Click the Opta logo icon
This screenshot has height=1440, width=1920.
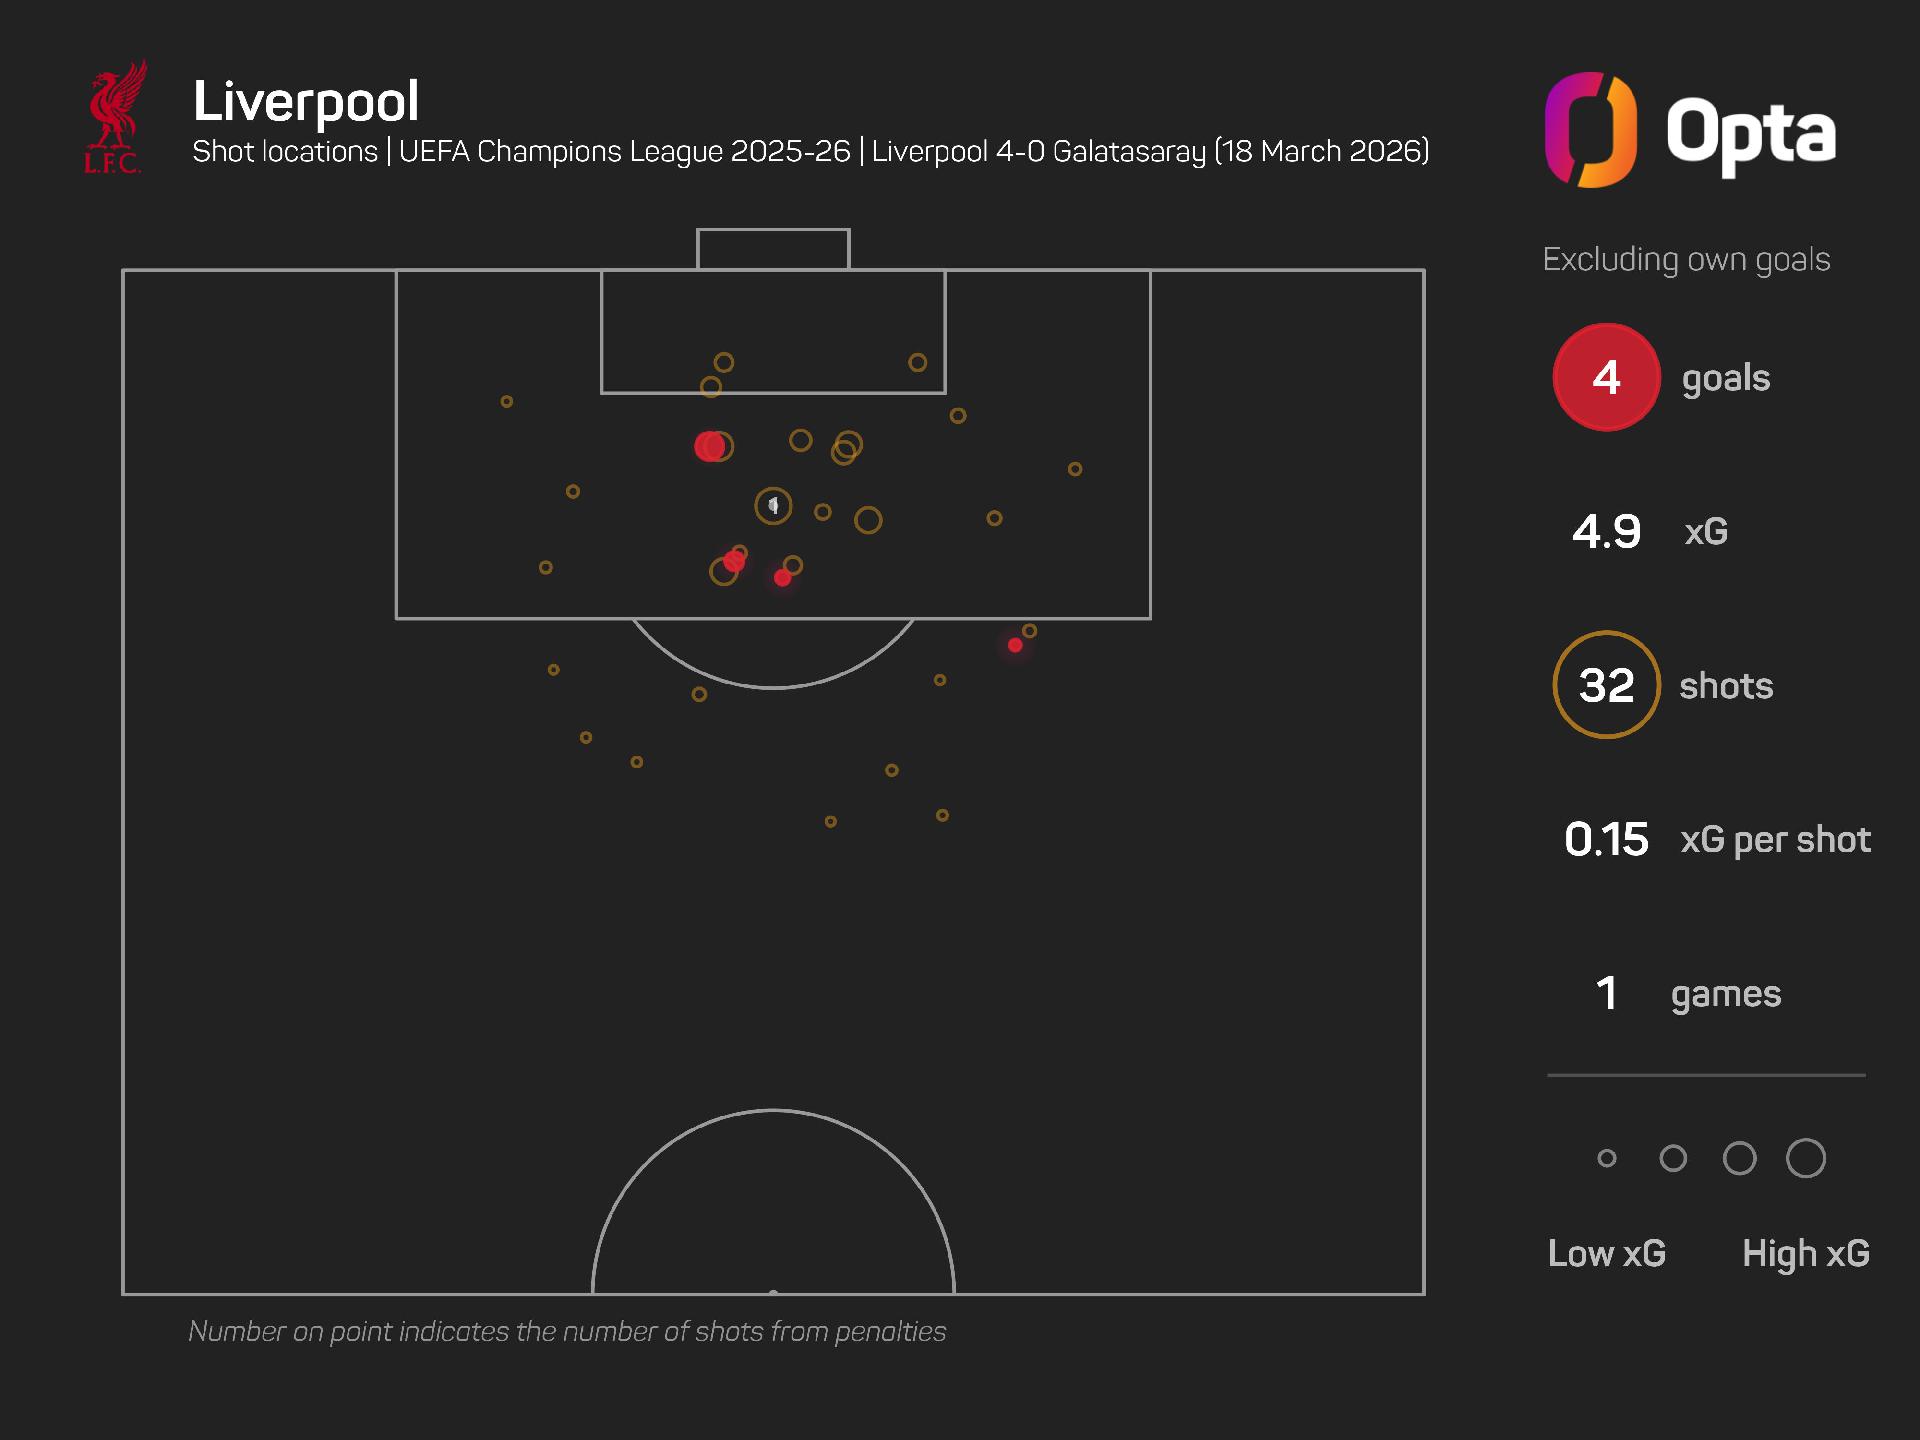click(1590, 130)
